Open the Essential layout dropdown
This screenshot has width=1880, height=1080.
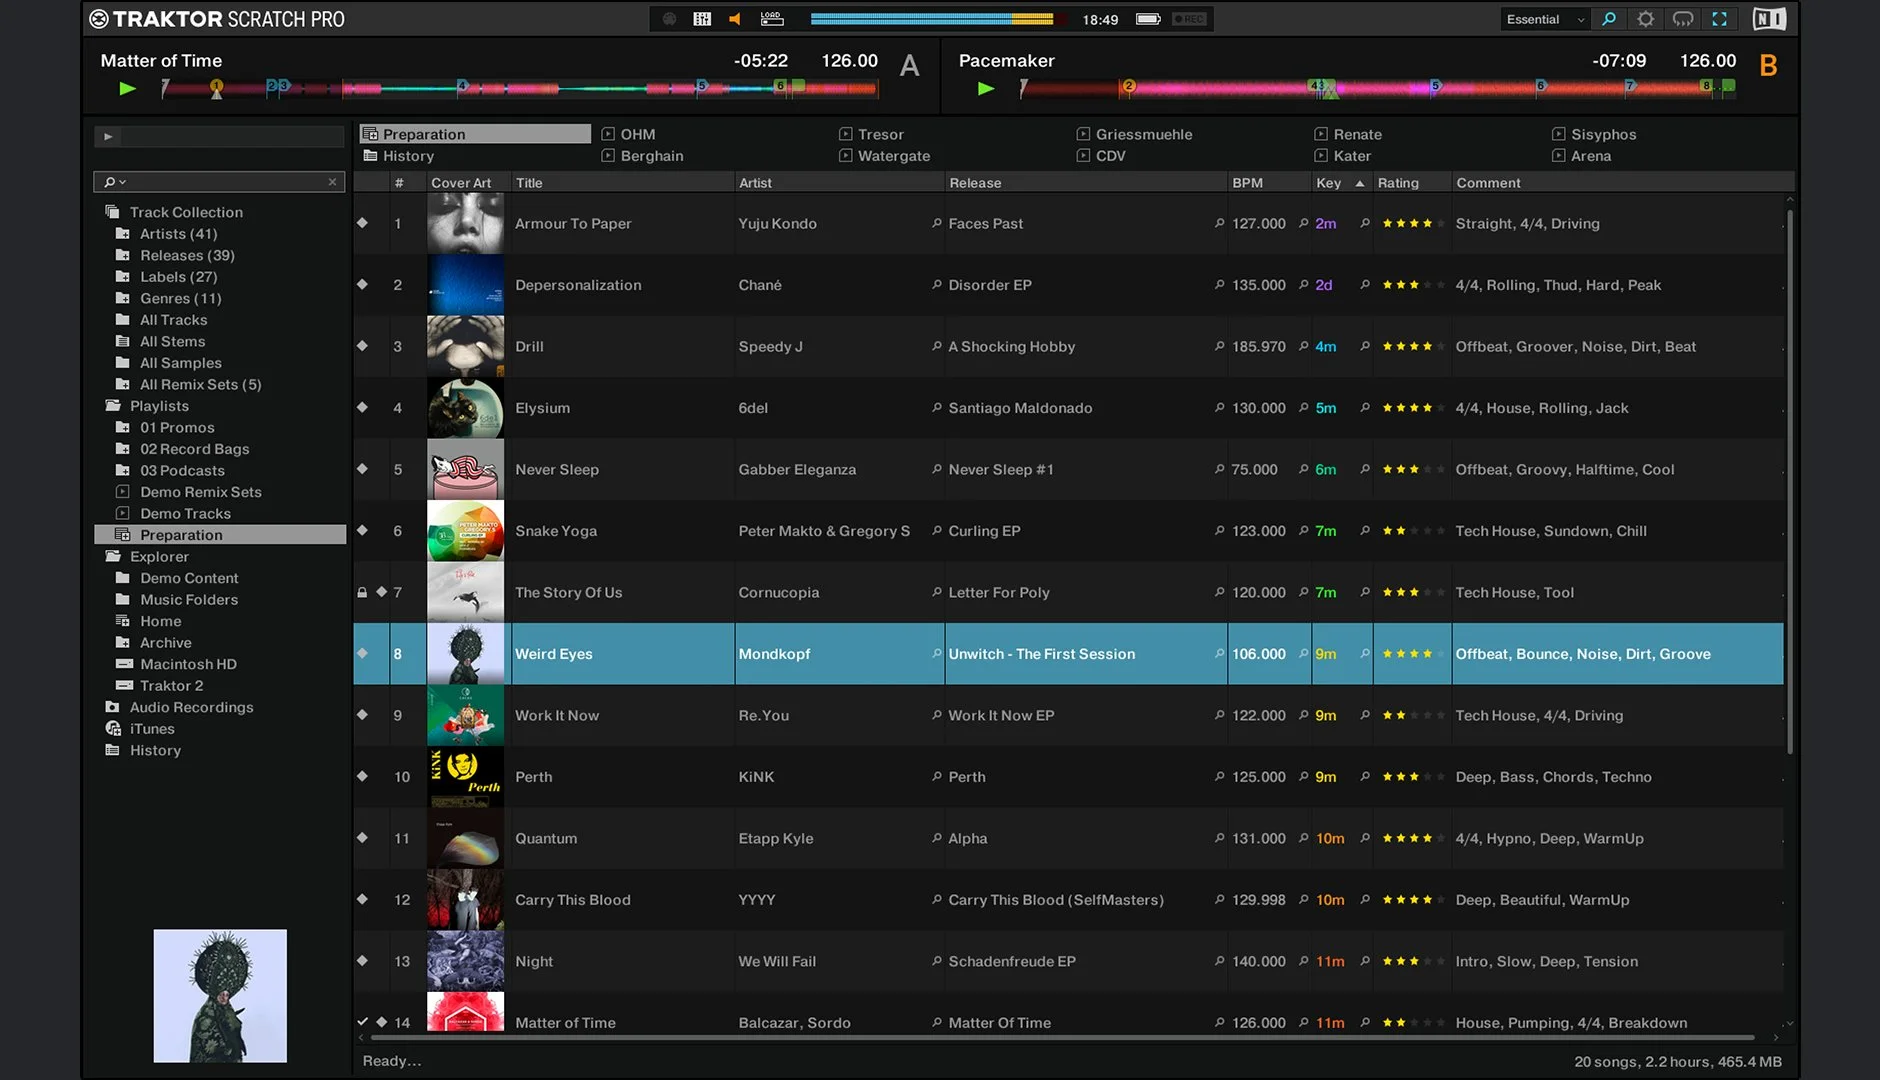coord(1545,19)
